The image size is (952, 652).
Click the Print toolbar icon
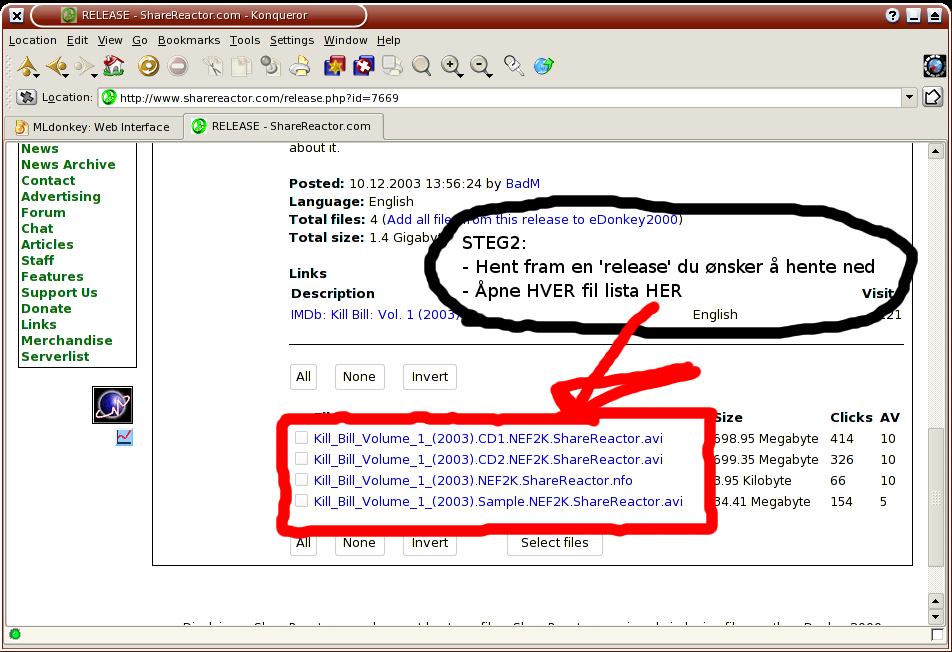click(299, 67)
